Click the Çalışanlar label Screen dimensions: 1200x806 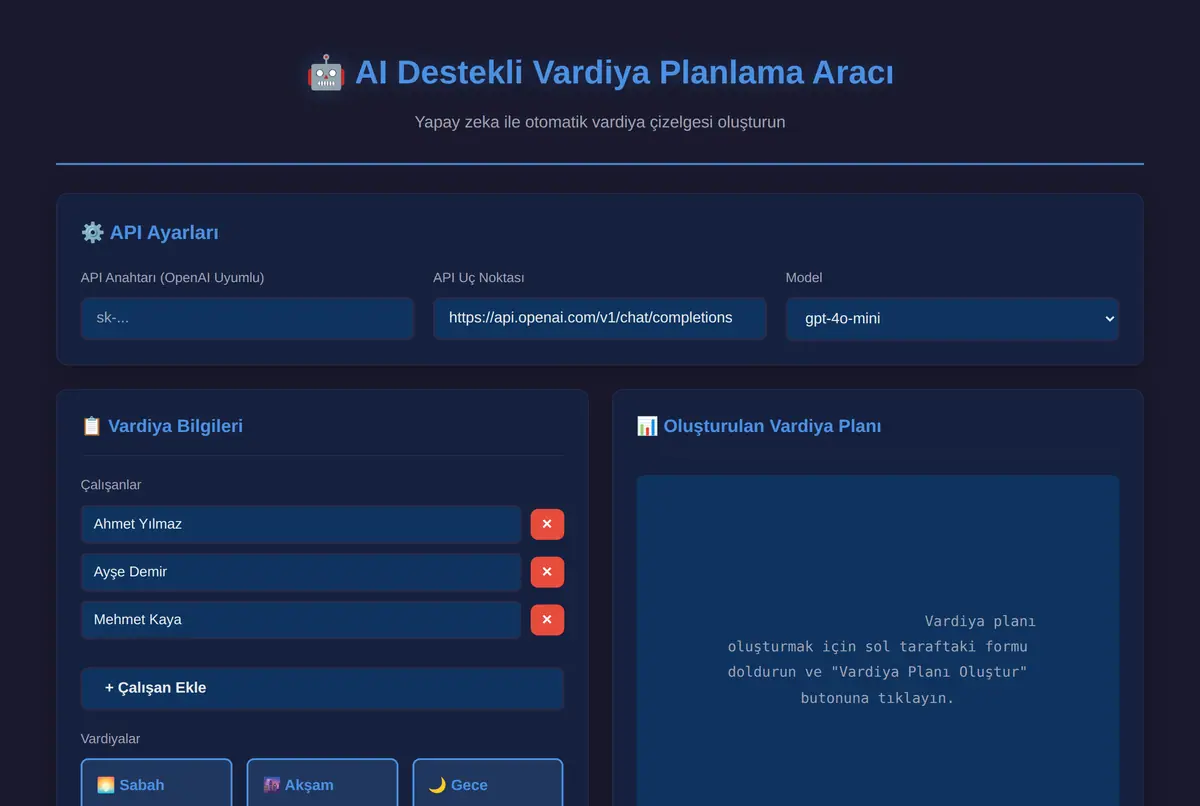click(111, 485)
